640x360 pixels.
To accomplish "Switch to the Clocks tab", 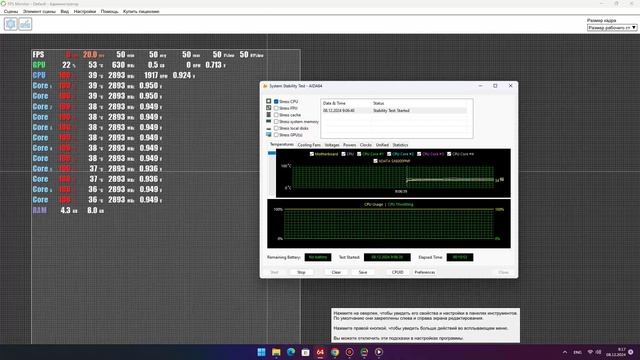I will (366, 145).
